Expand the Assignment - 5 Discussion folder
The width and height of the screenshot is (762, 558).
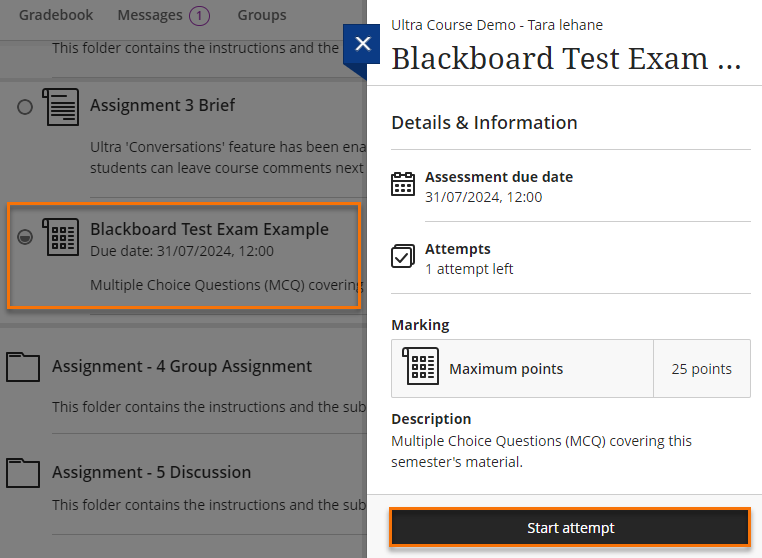tap(152, 472)
